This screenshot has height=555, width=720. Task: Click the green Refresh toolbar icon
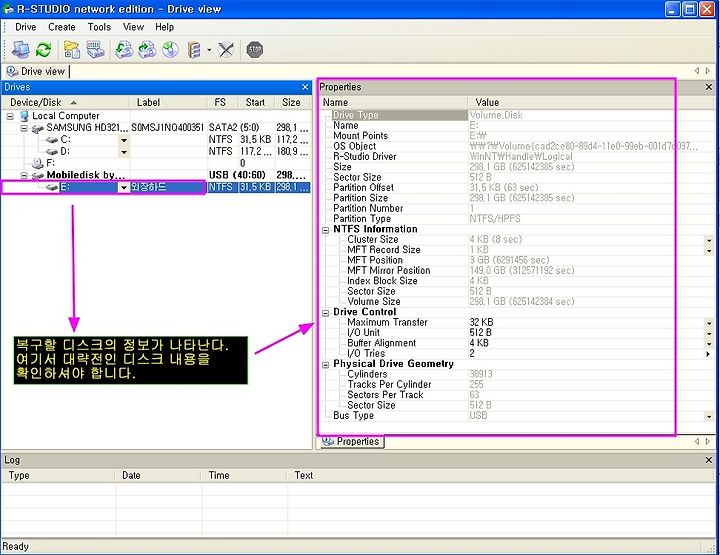pos(44,50)
